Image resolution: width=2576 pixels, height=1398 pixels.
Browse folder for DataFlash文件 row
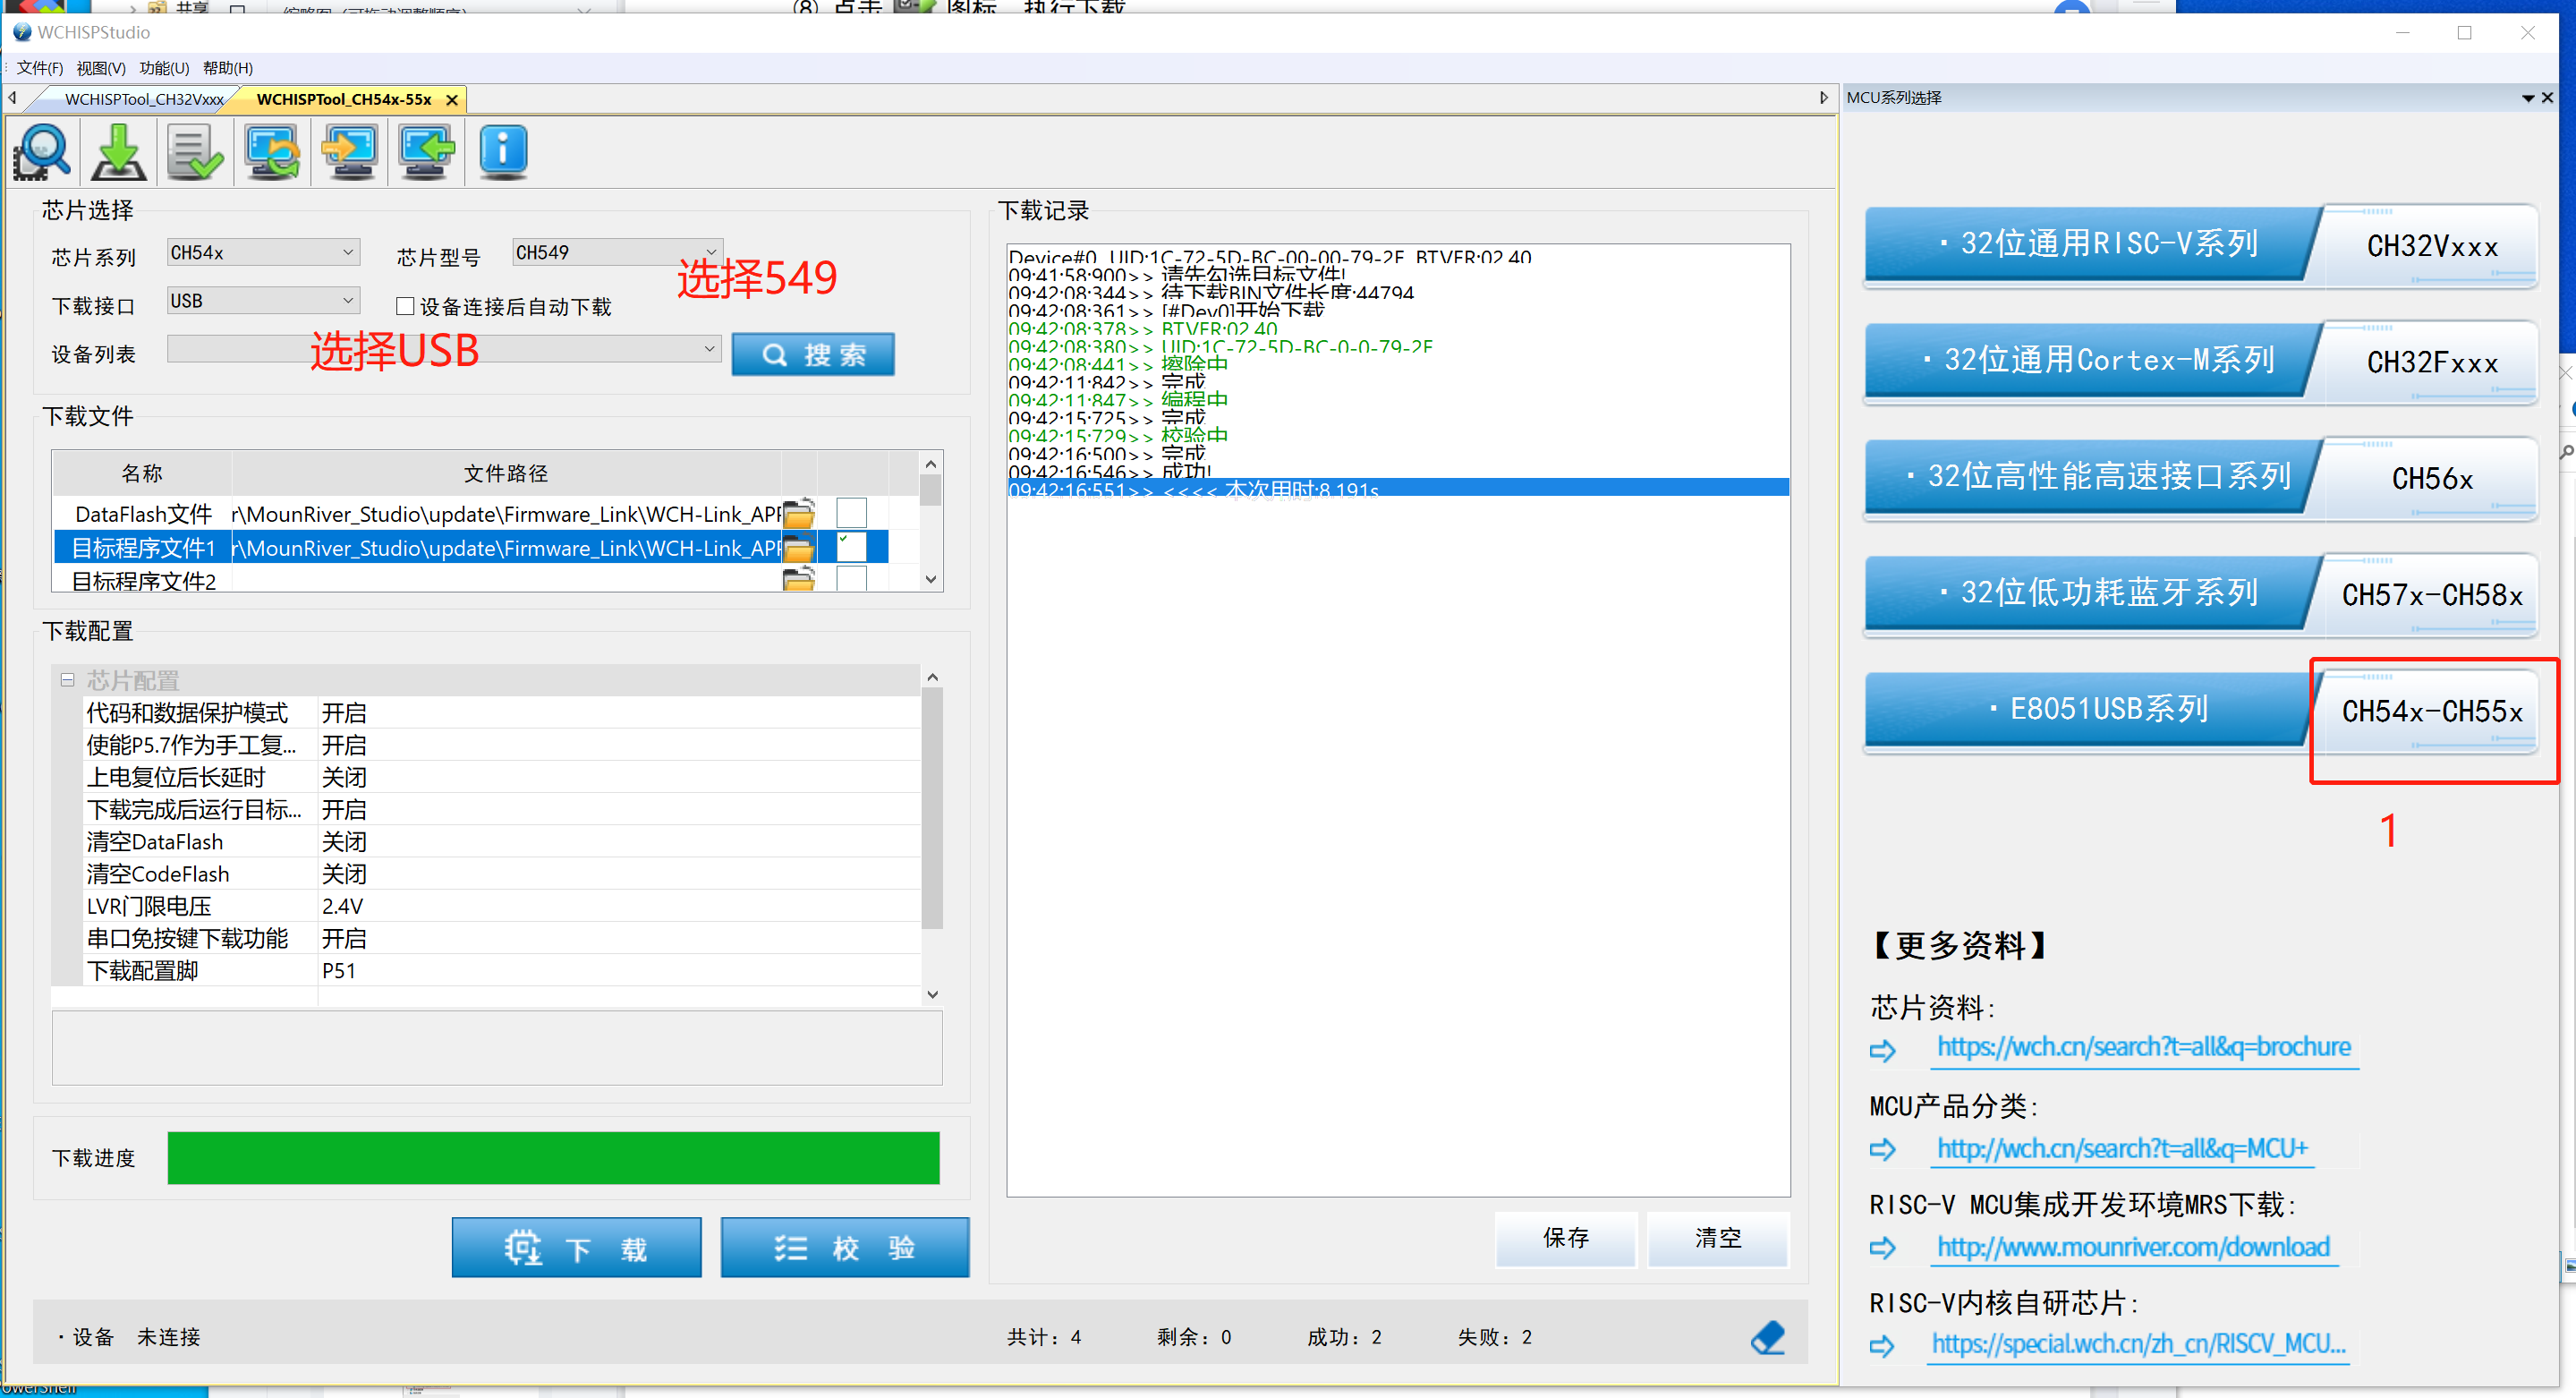799,513
